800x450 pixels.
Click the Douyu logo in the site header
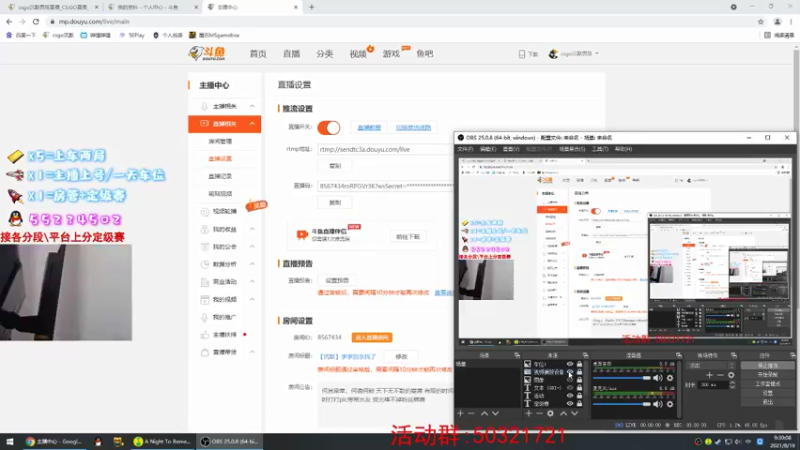[x=207, y=53]
